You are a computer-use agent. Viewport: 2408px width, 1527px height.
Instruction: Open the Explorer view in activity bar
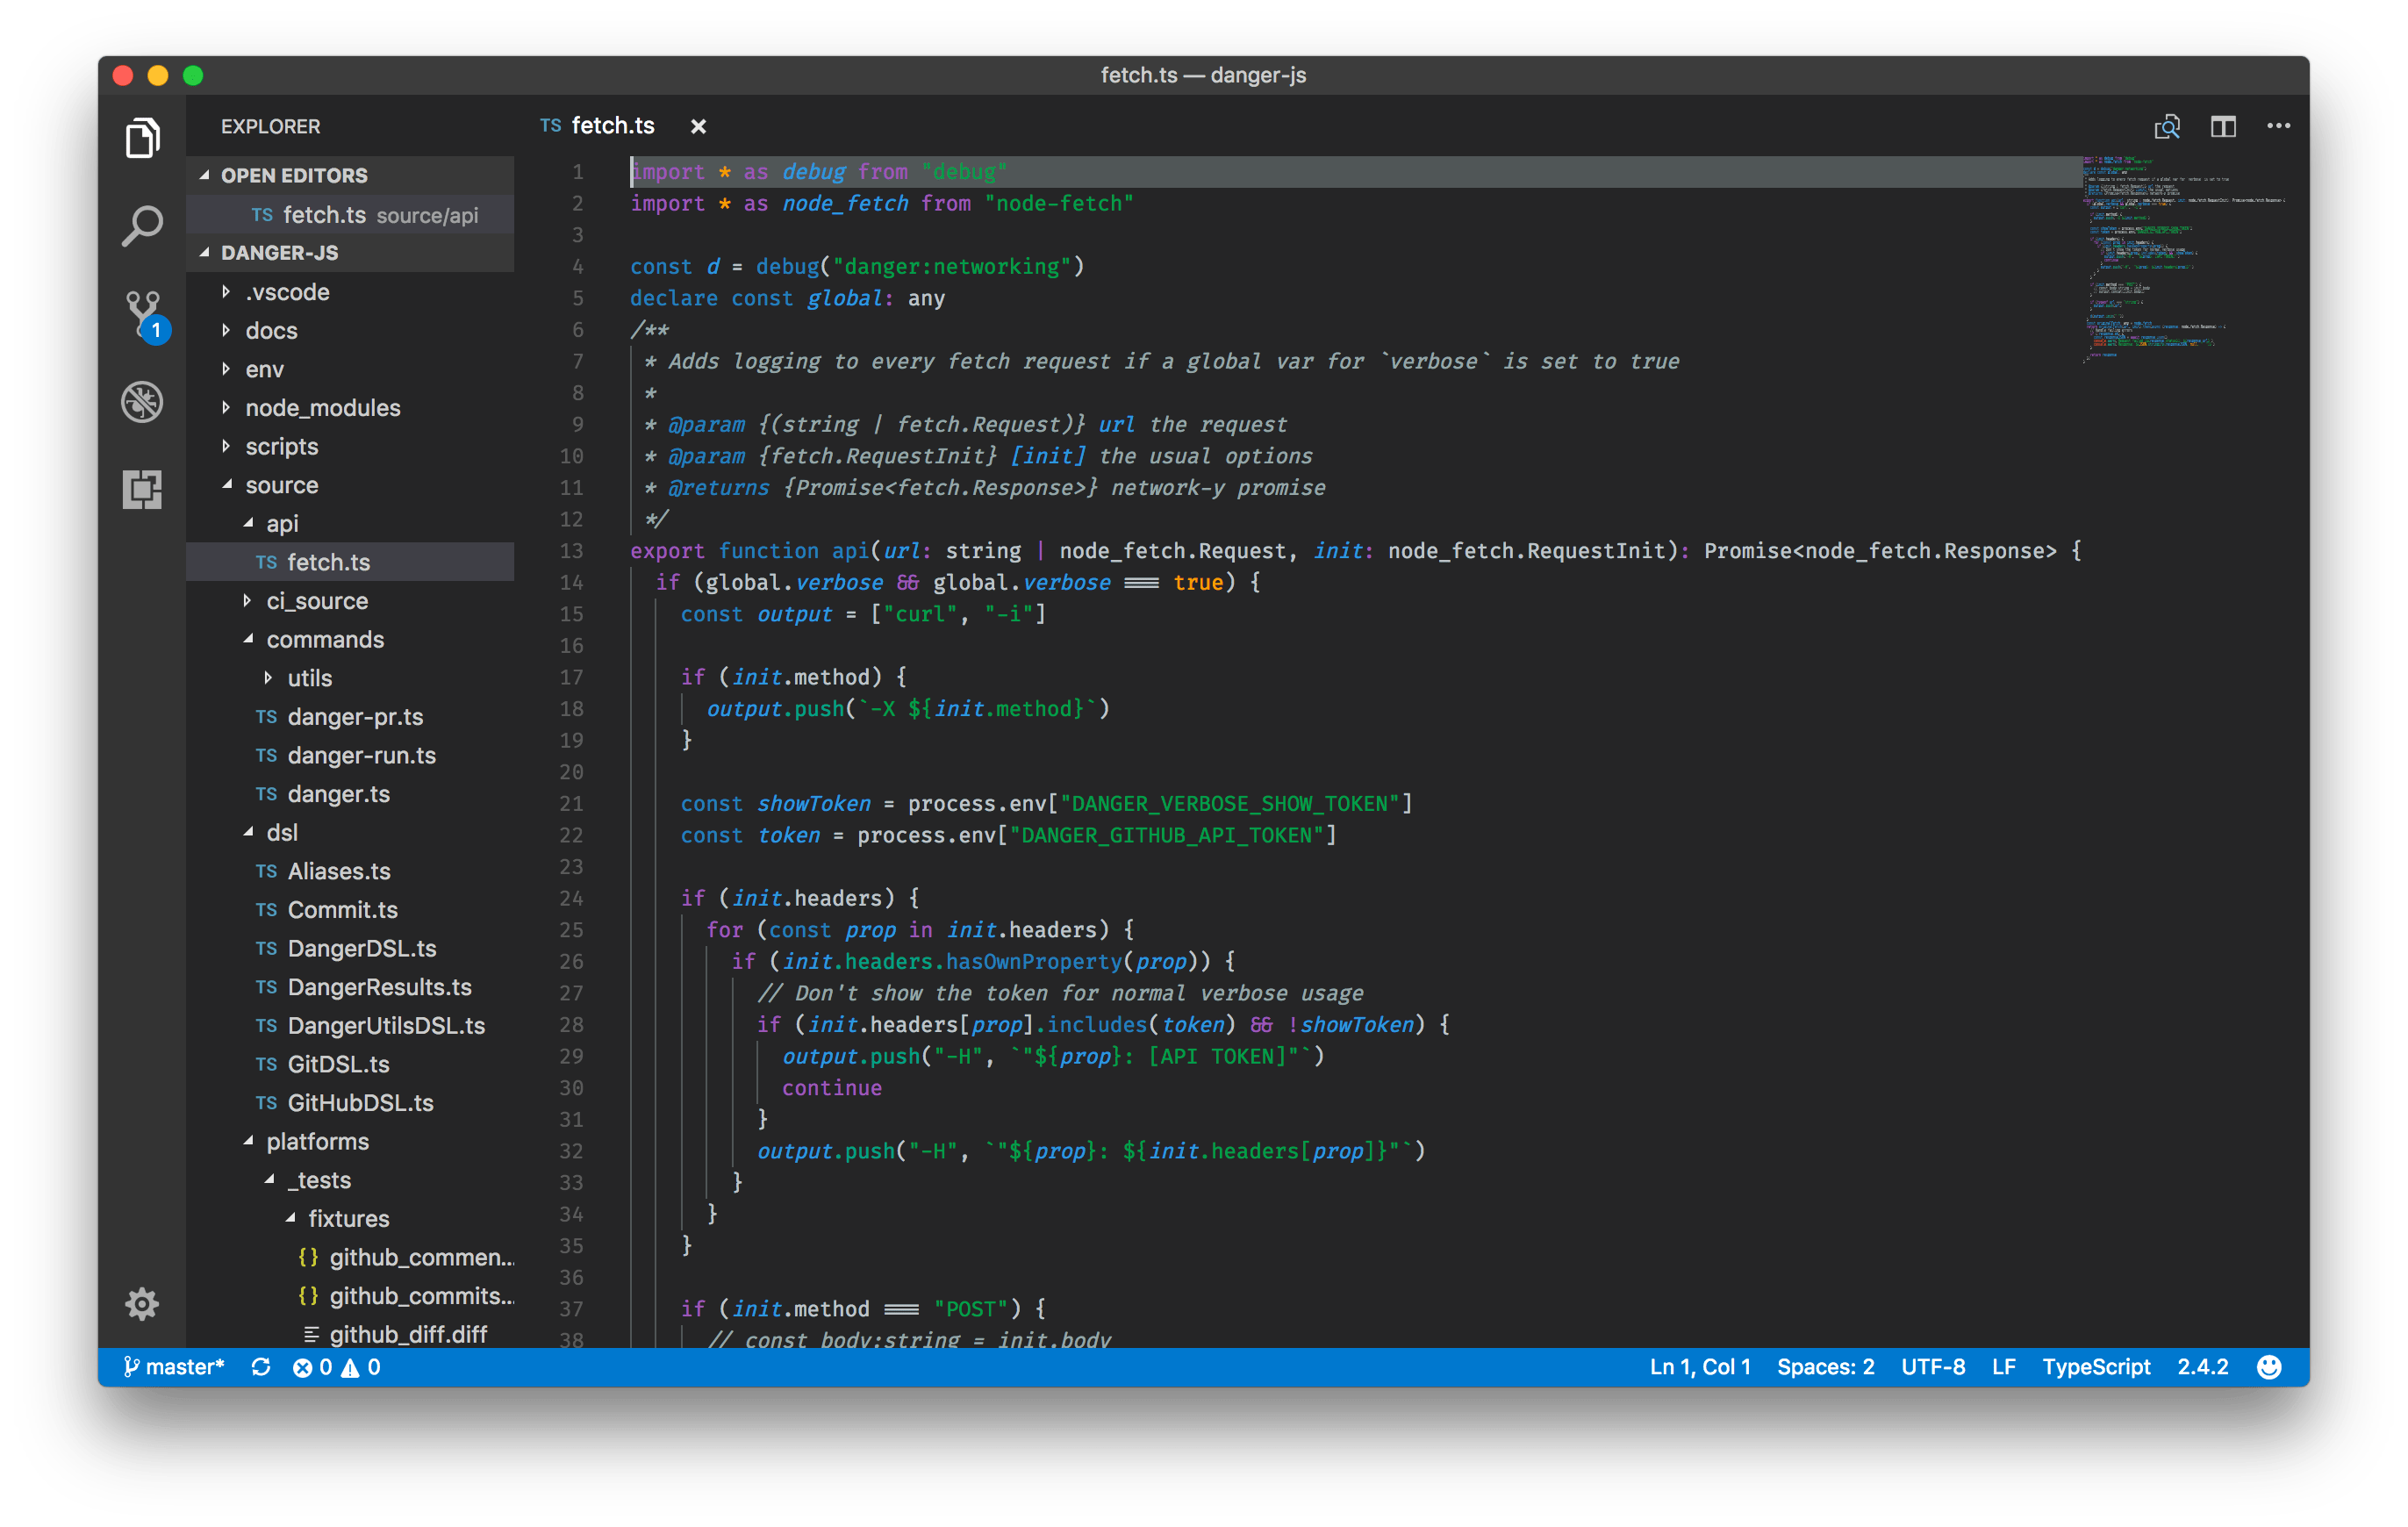click(x=142, y=138)
